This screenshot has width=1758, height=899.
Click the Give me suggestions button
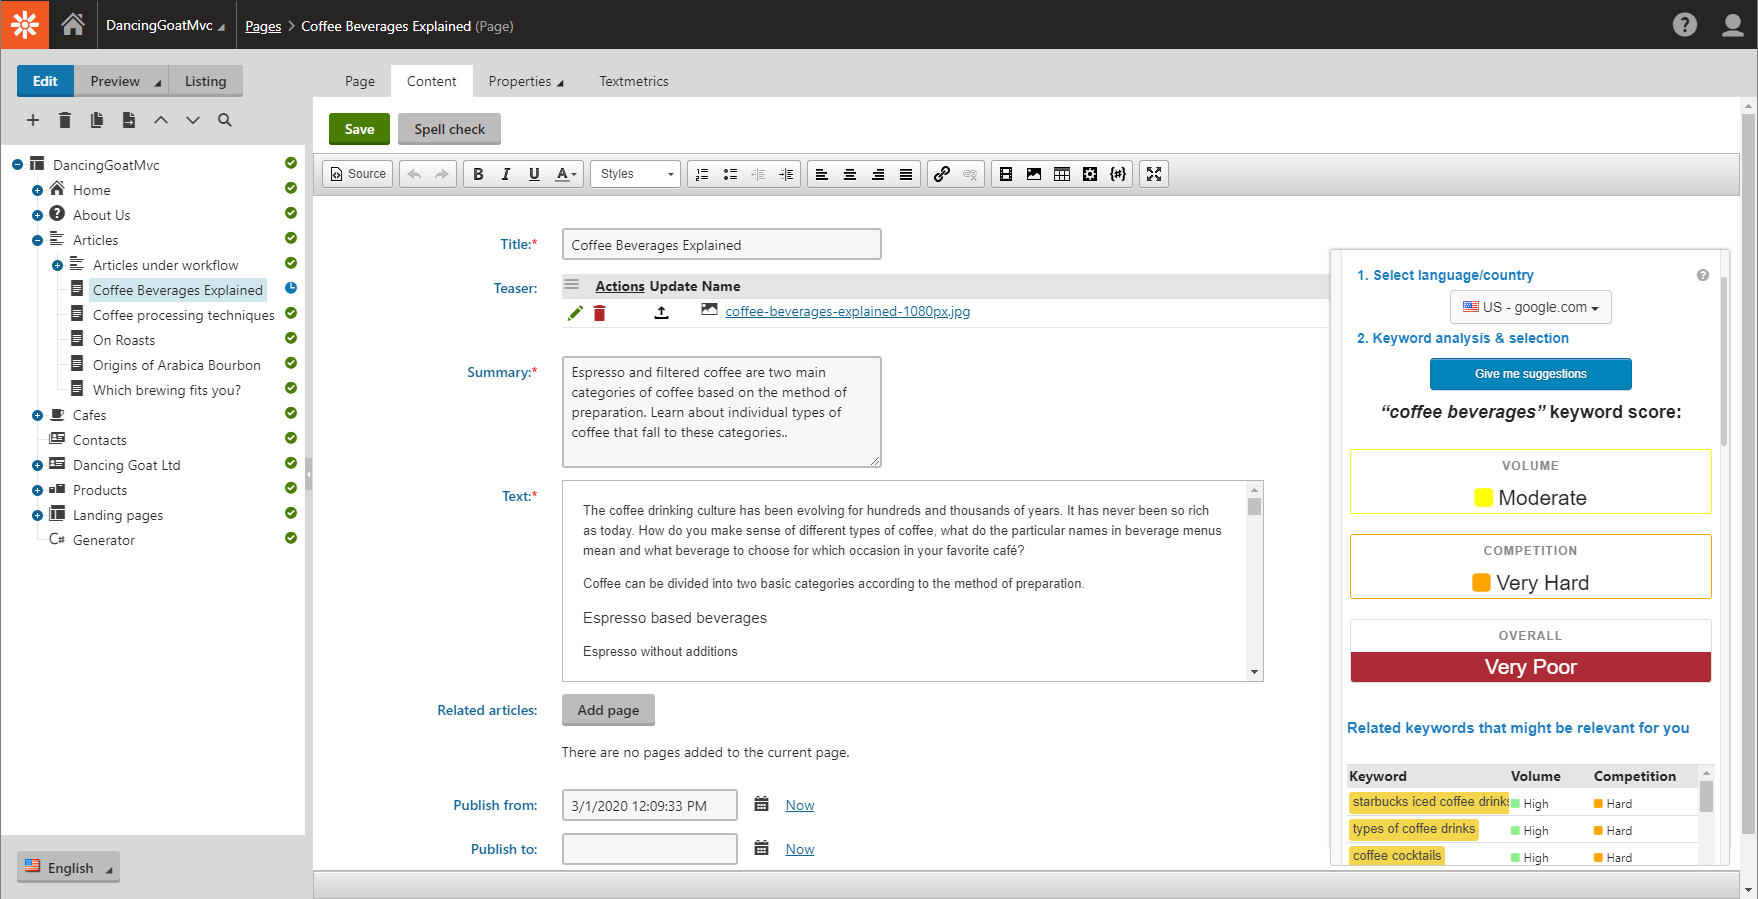(x=1530, y=374)
